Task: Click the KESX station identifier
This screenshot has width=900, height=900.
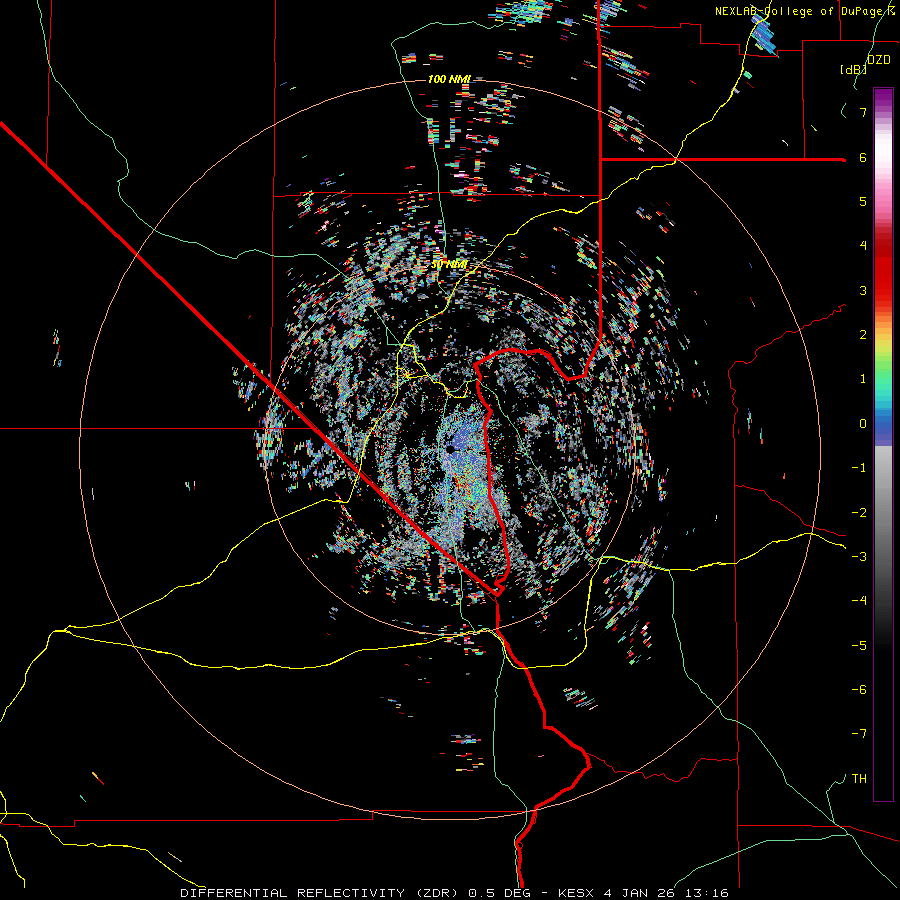Action: click(578, 893)
